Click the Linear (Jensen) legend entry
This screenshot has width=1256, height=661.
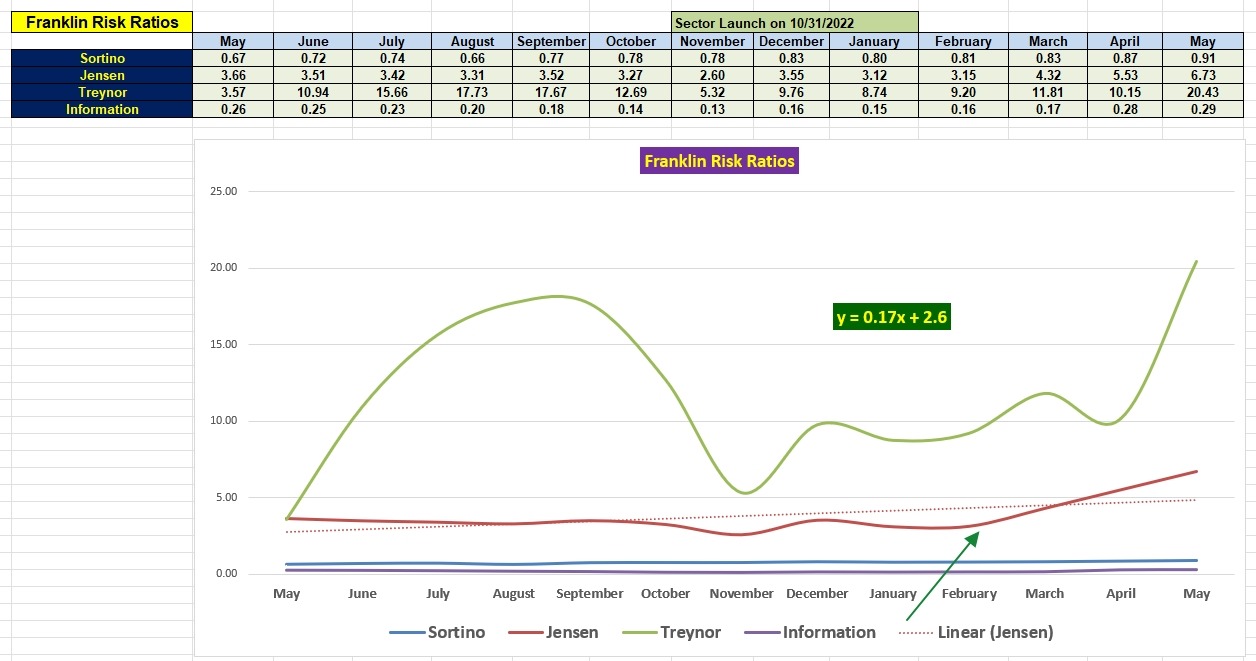(x=976, y=632)
